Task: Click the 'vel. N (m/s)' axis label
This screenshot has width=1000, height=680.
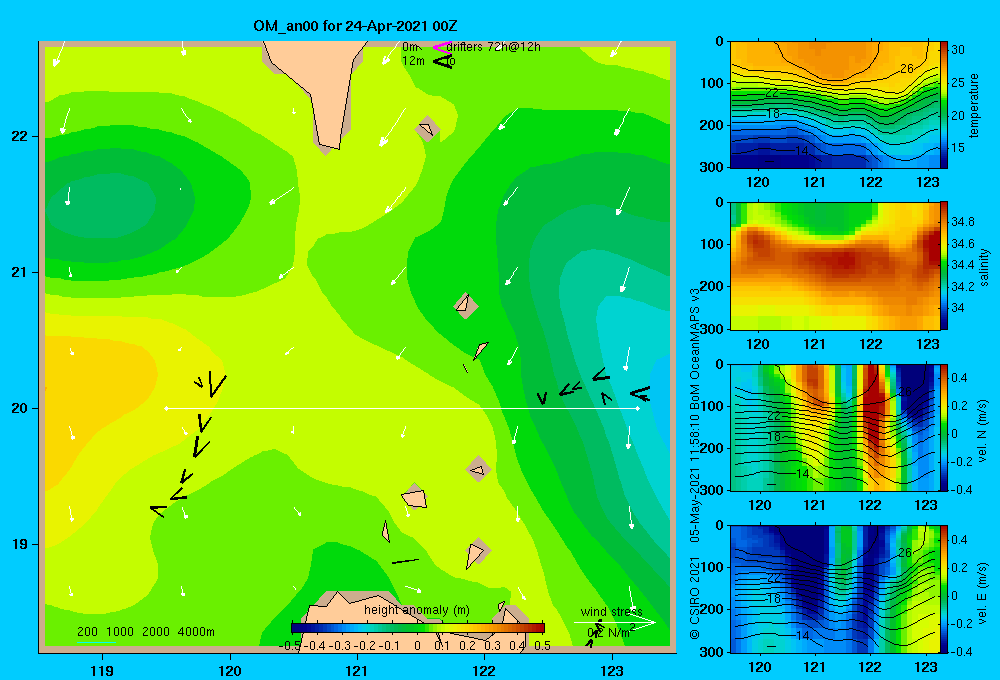Action: tap(982, 431)
